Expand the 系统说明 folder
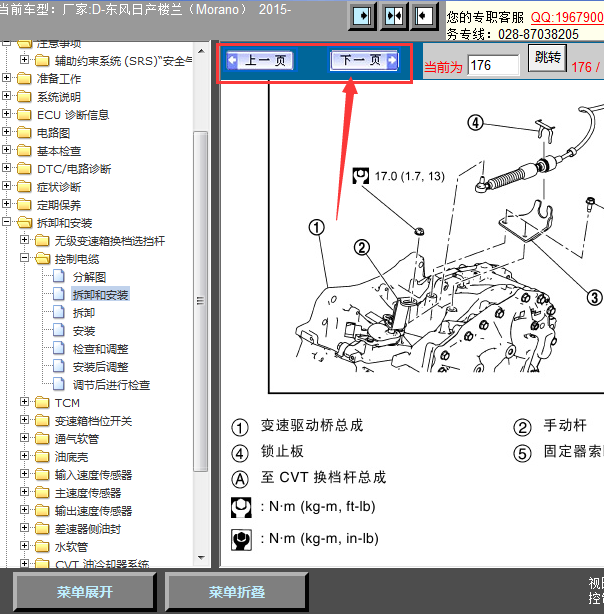This screenshot has width=604, height=614. click(6, 96)
